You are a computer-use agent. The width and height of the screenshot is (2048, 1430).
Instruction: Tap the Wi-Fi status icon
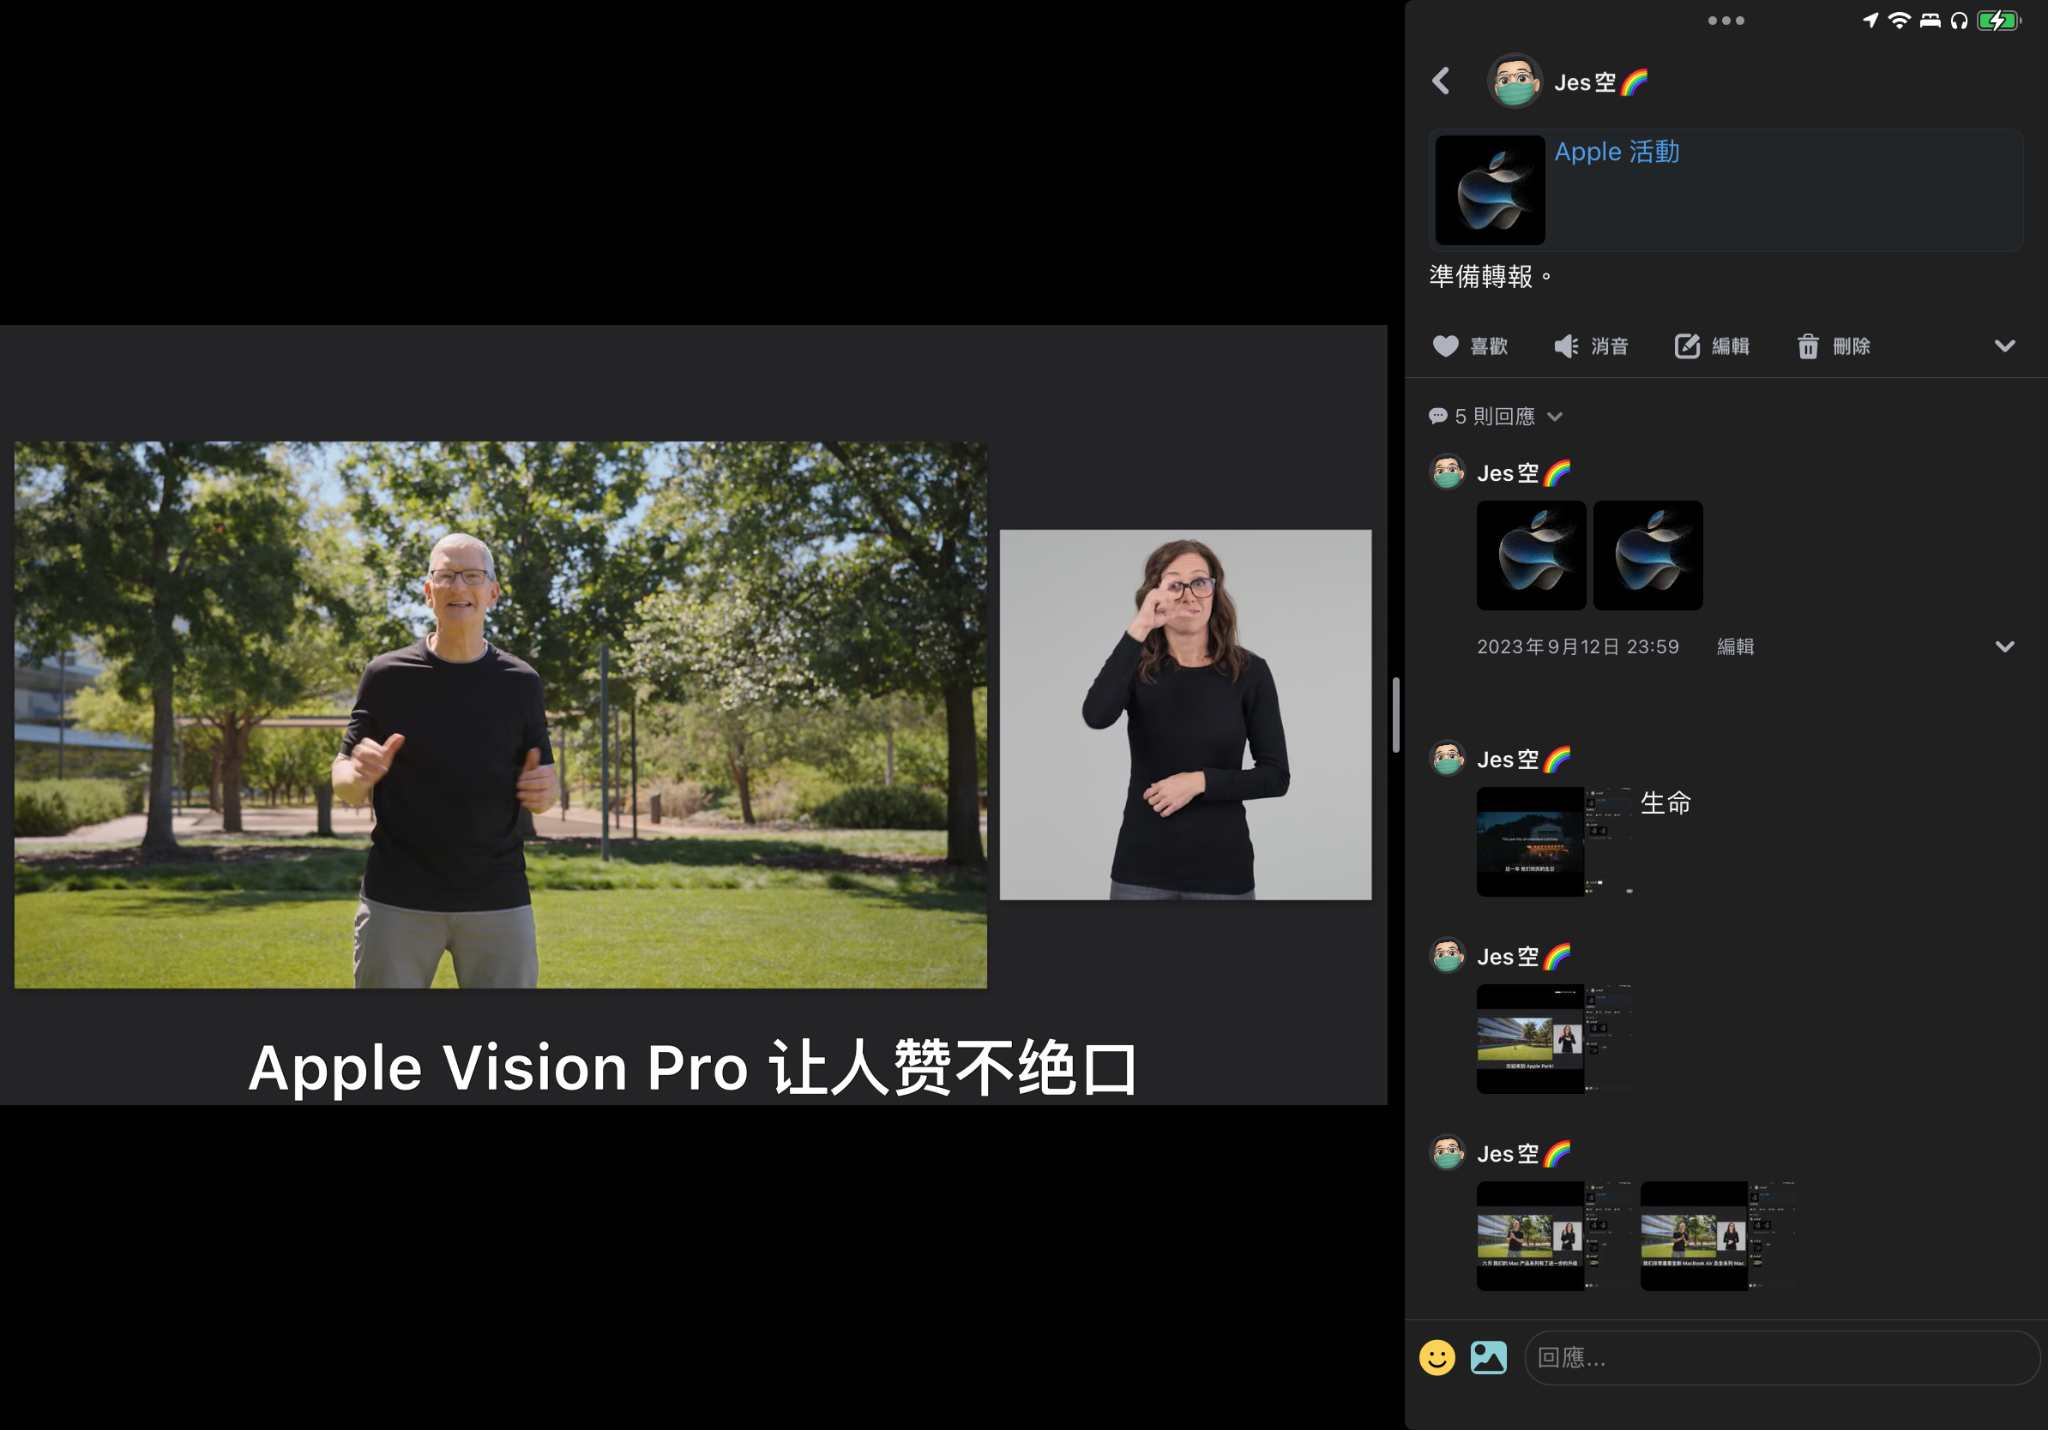pos(1899,20)
